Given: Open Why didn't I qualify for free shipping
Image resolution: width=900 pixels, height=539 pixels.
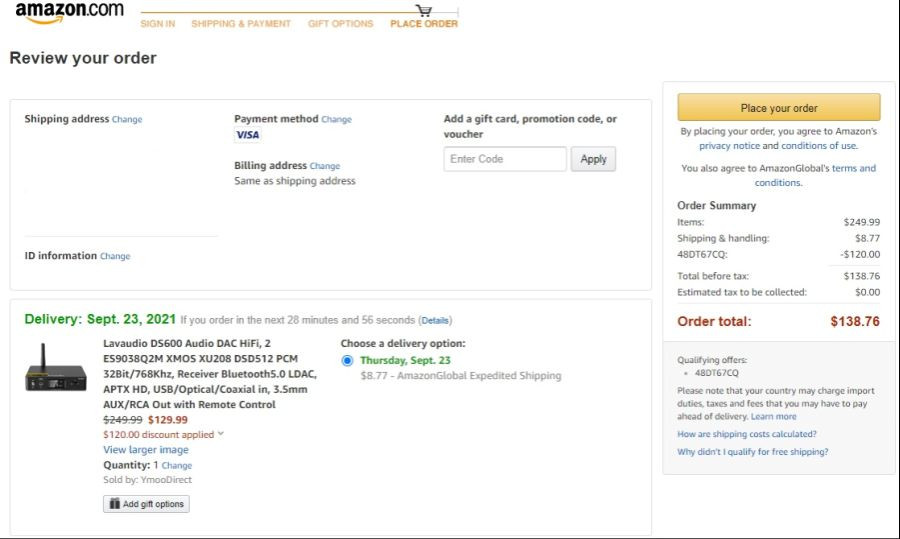Looking at the screenshot, I should (x=752, y=452).
